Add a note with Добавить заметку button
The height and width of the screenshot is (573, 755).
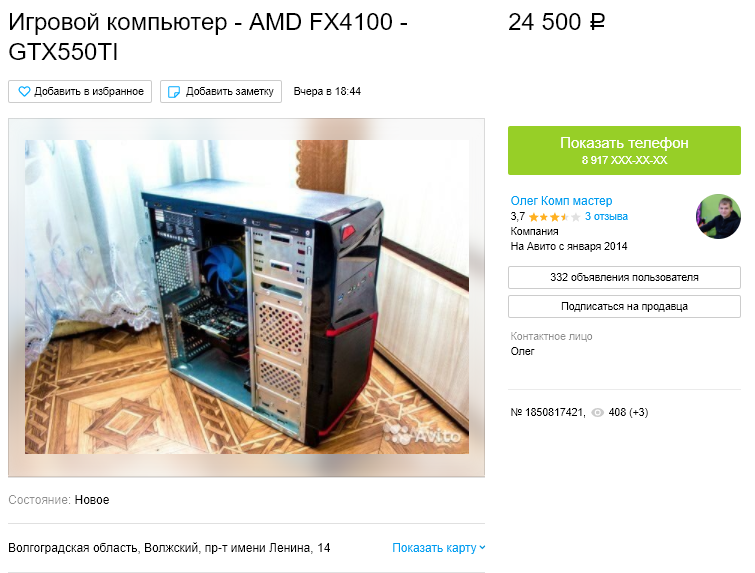tap(221, 91)
